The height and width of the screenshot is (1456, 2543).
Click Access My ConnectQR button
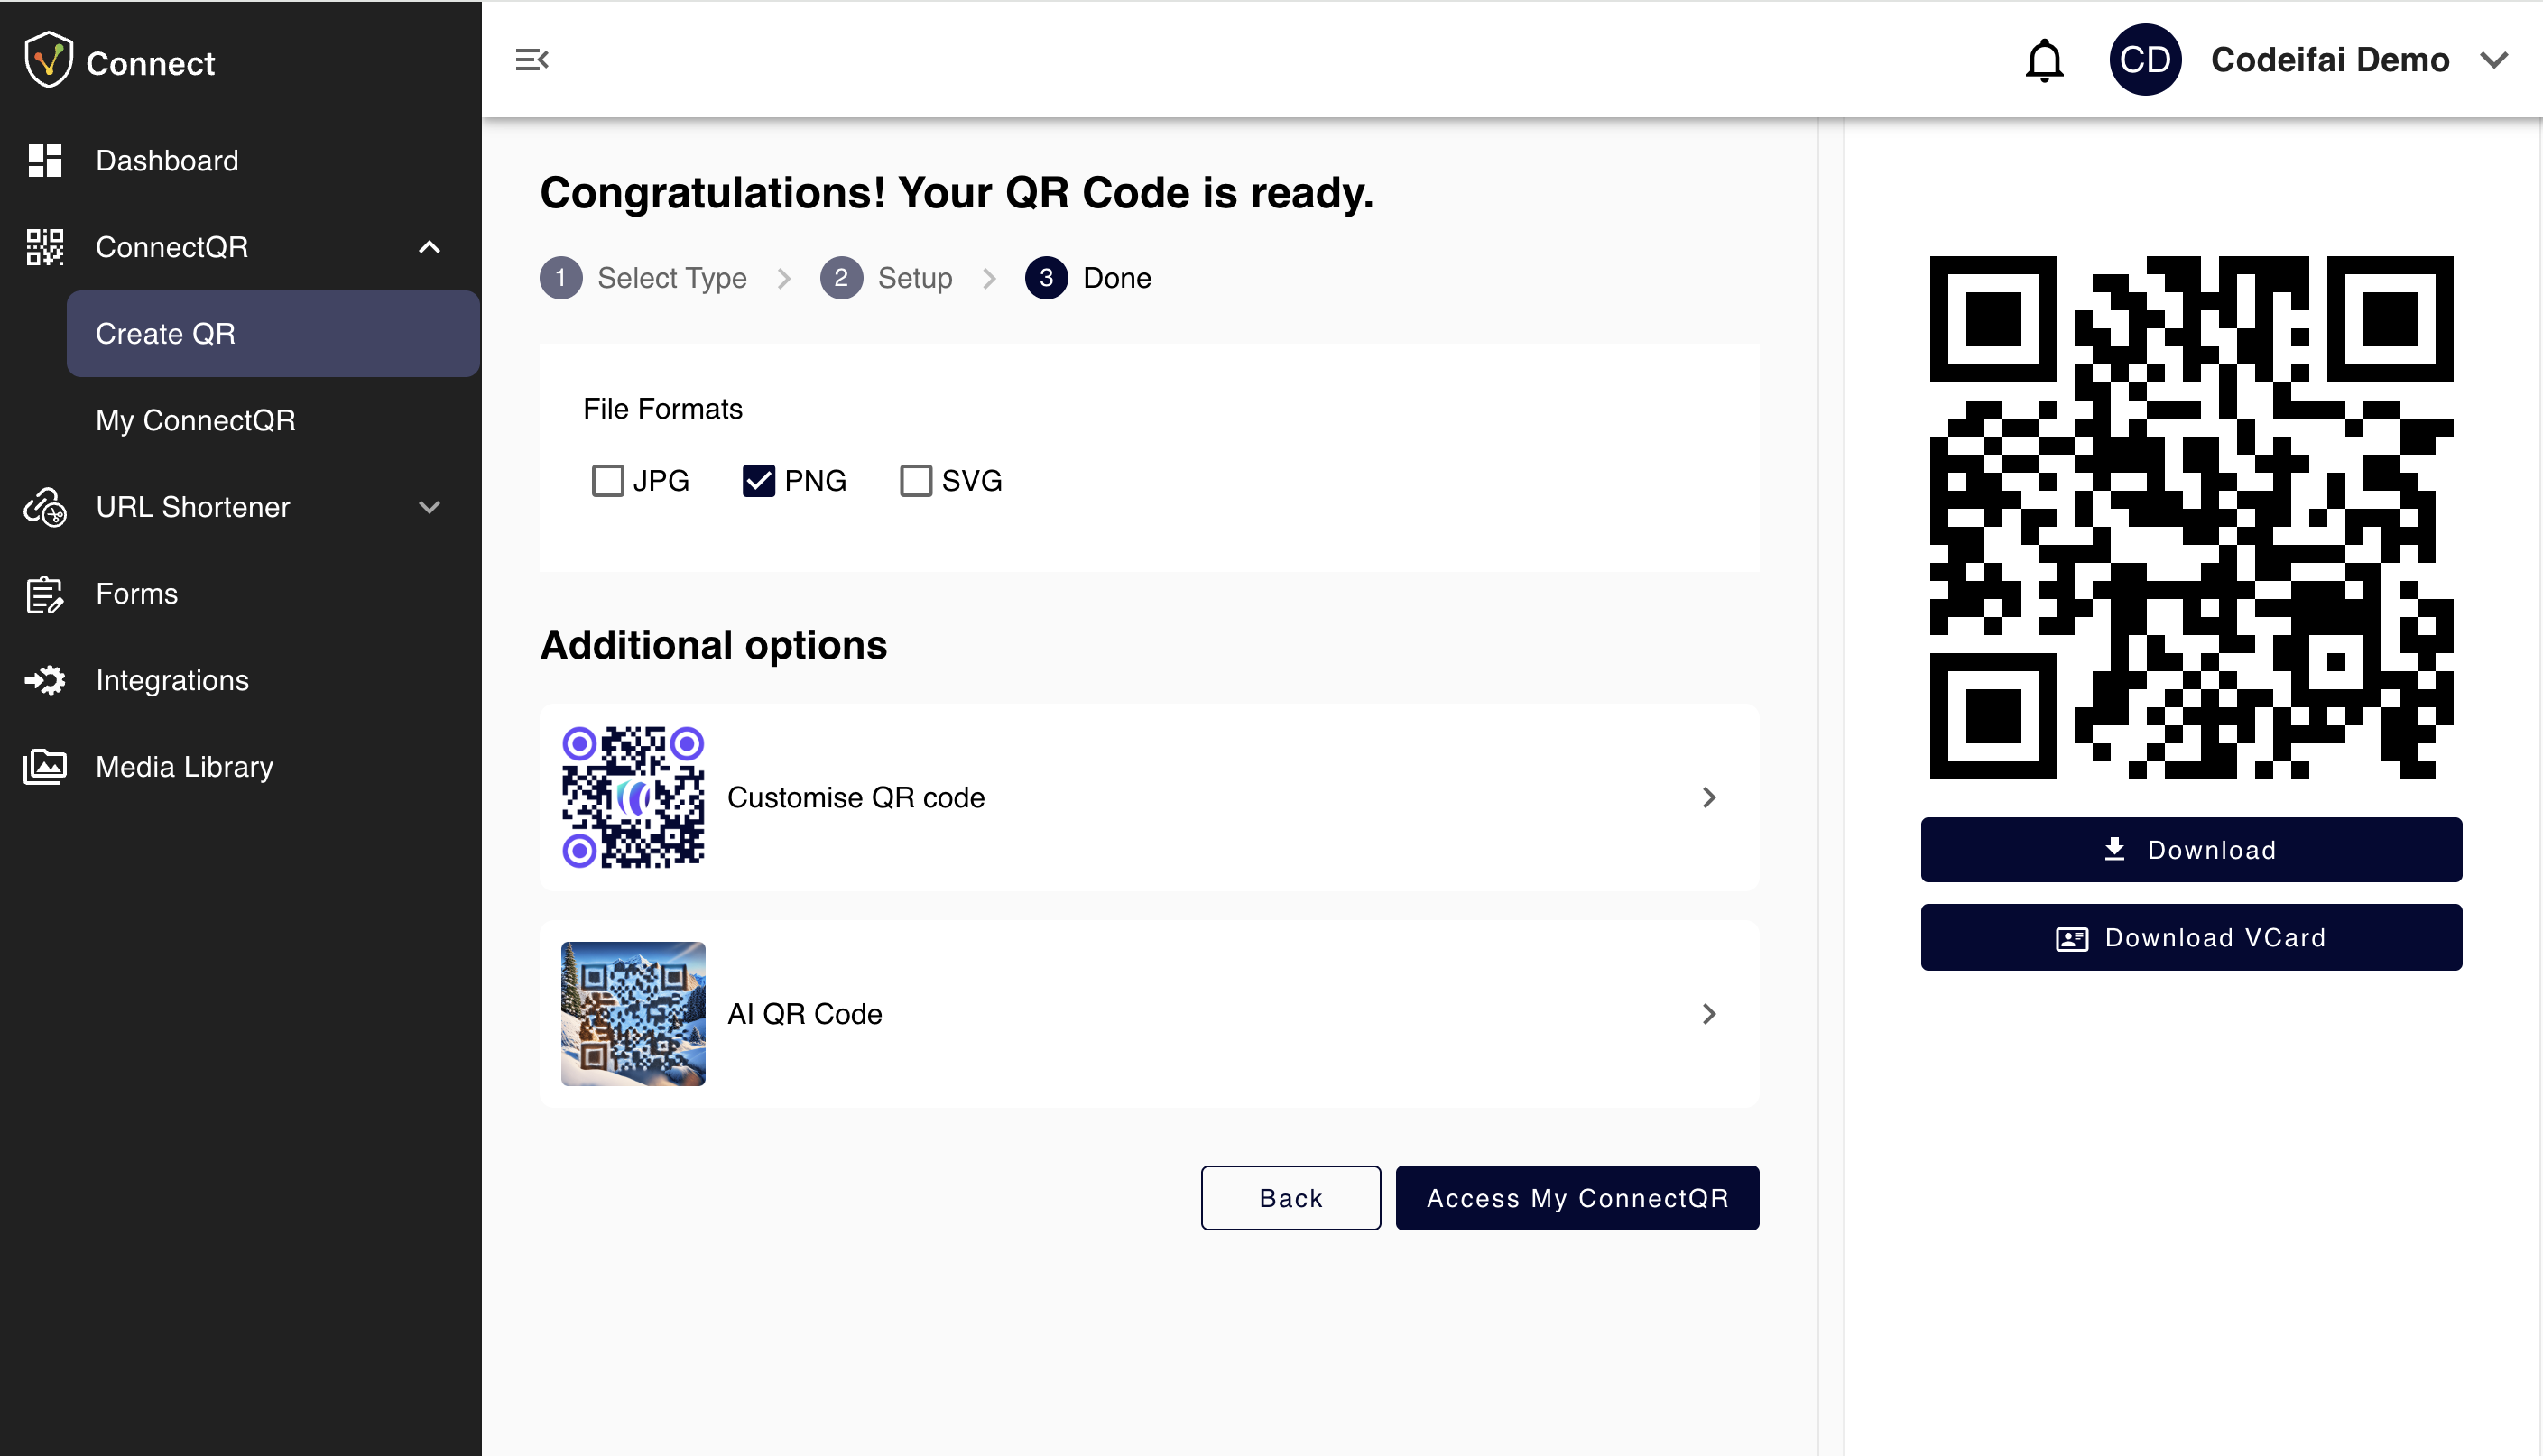1576,1198
